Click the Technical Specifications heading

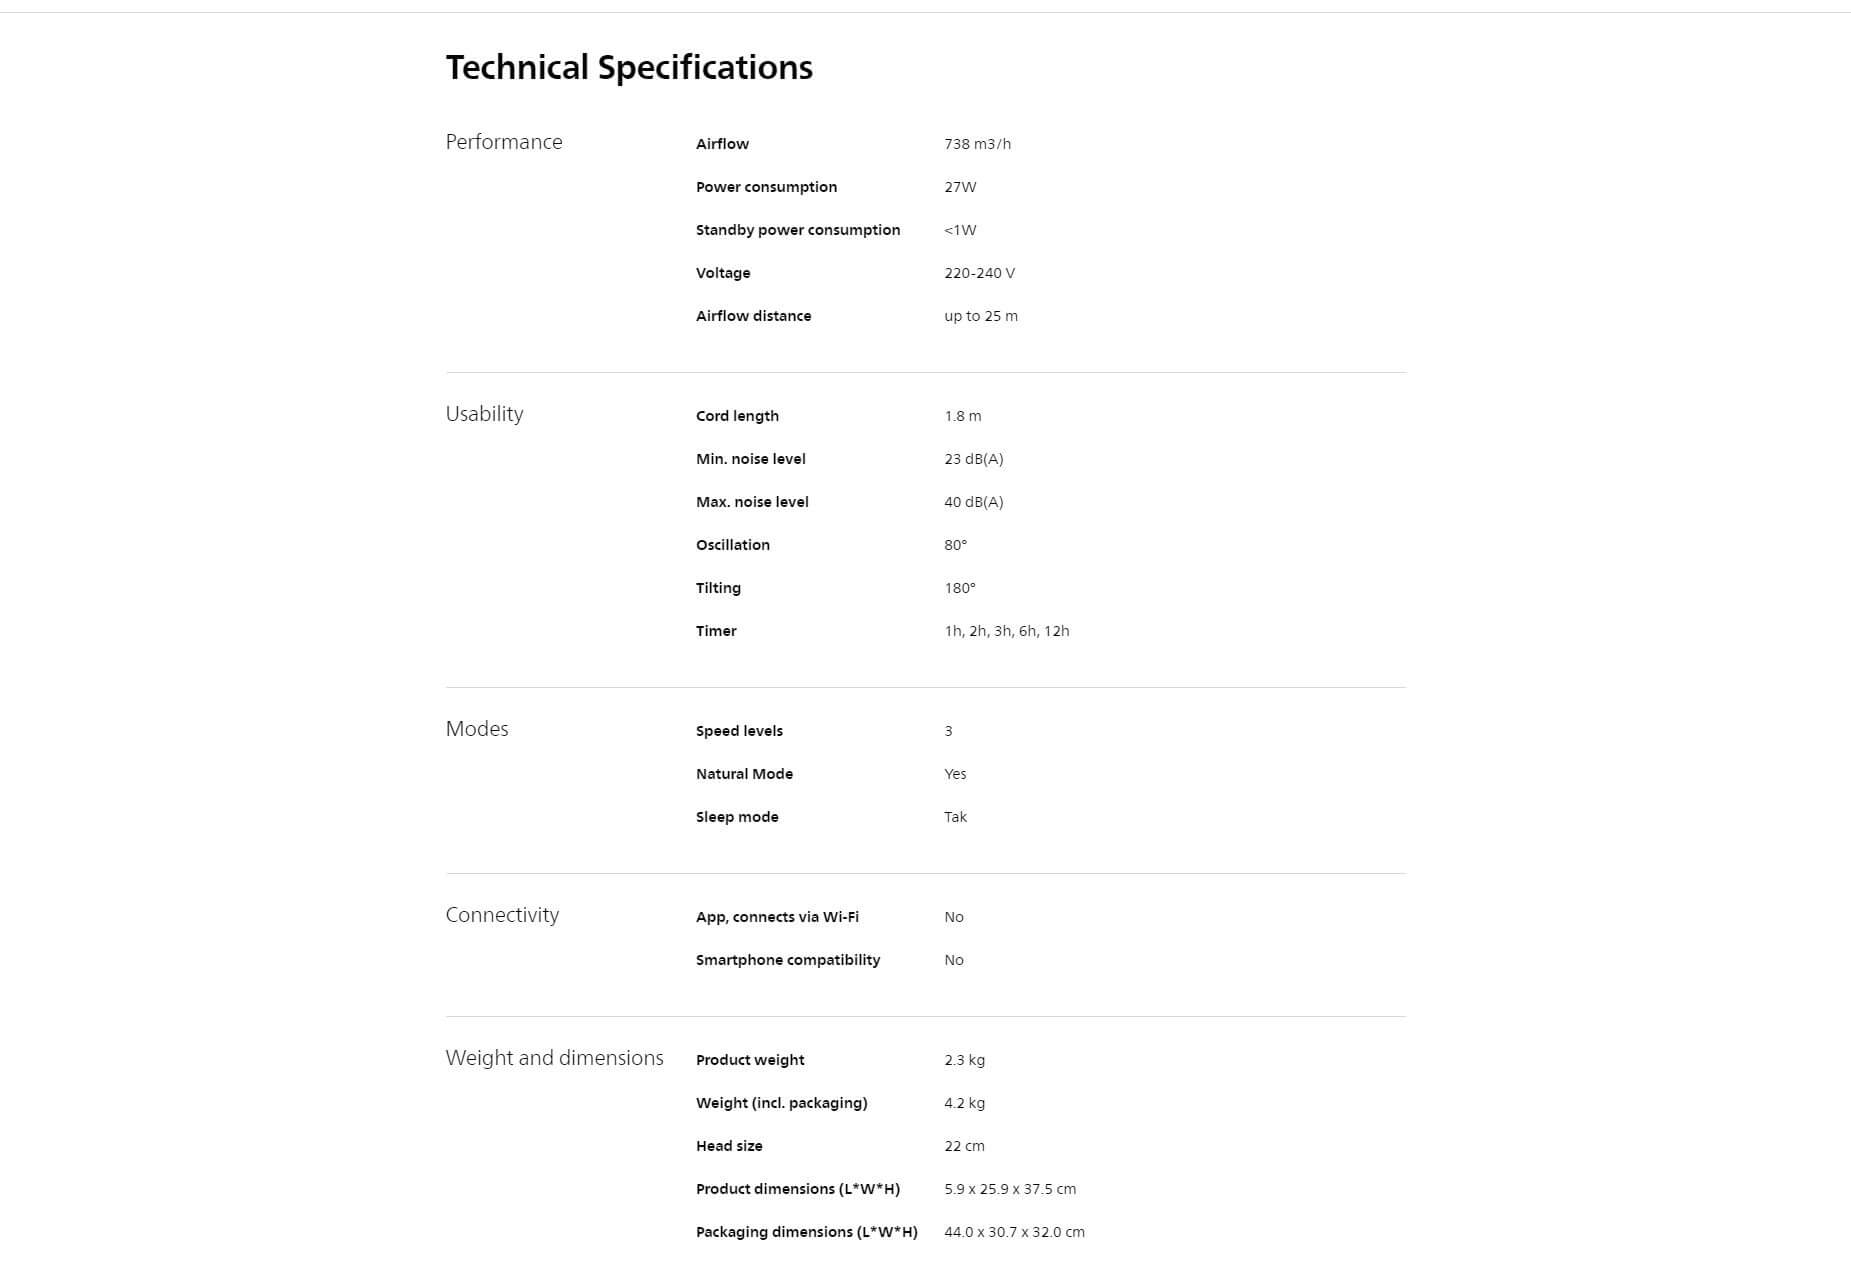(x=629, y=67)
